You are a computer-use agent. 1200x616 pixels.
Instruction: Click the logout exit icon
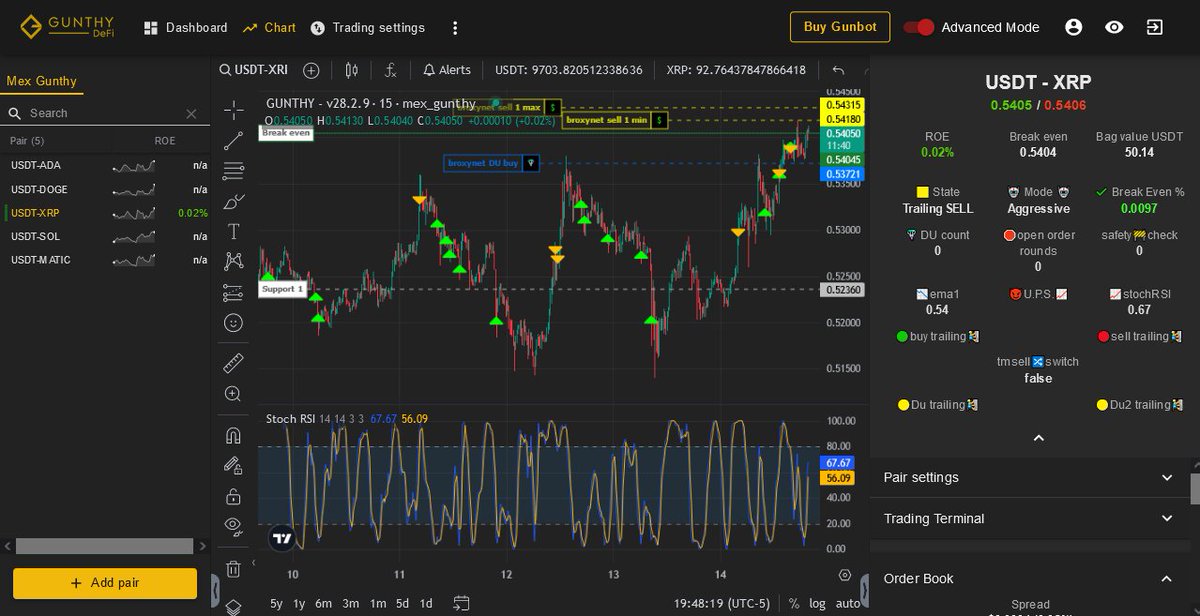[1155, 27]
